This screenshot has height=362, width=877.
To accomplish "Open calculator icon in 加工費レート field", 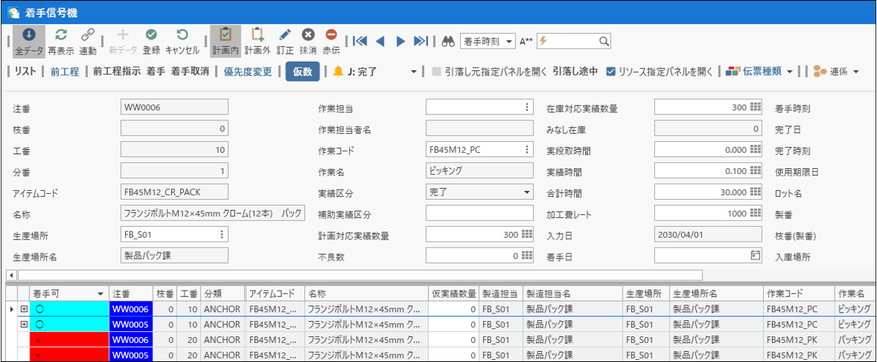I will pos(756,213).
